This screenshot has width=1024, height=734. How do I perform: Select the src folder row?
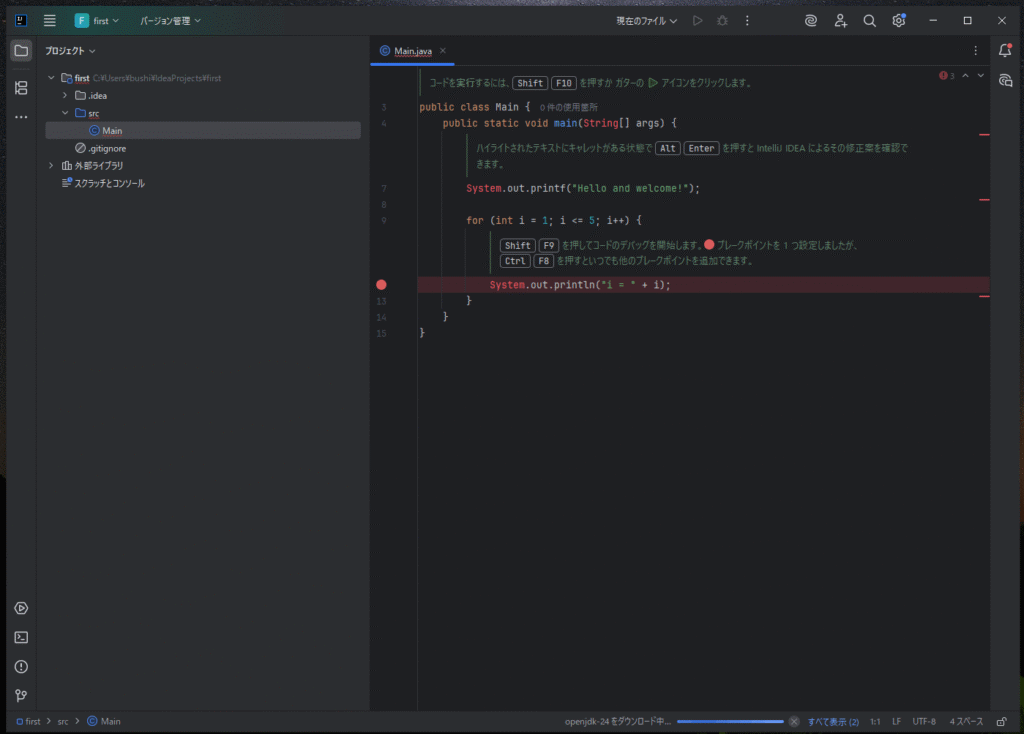tap(203, 113)
